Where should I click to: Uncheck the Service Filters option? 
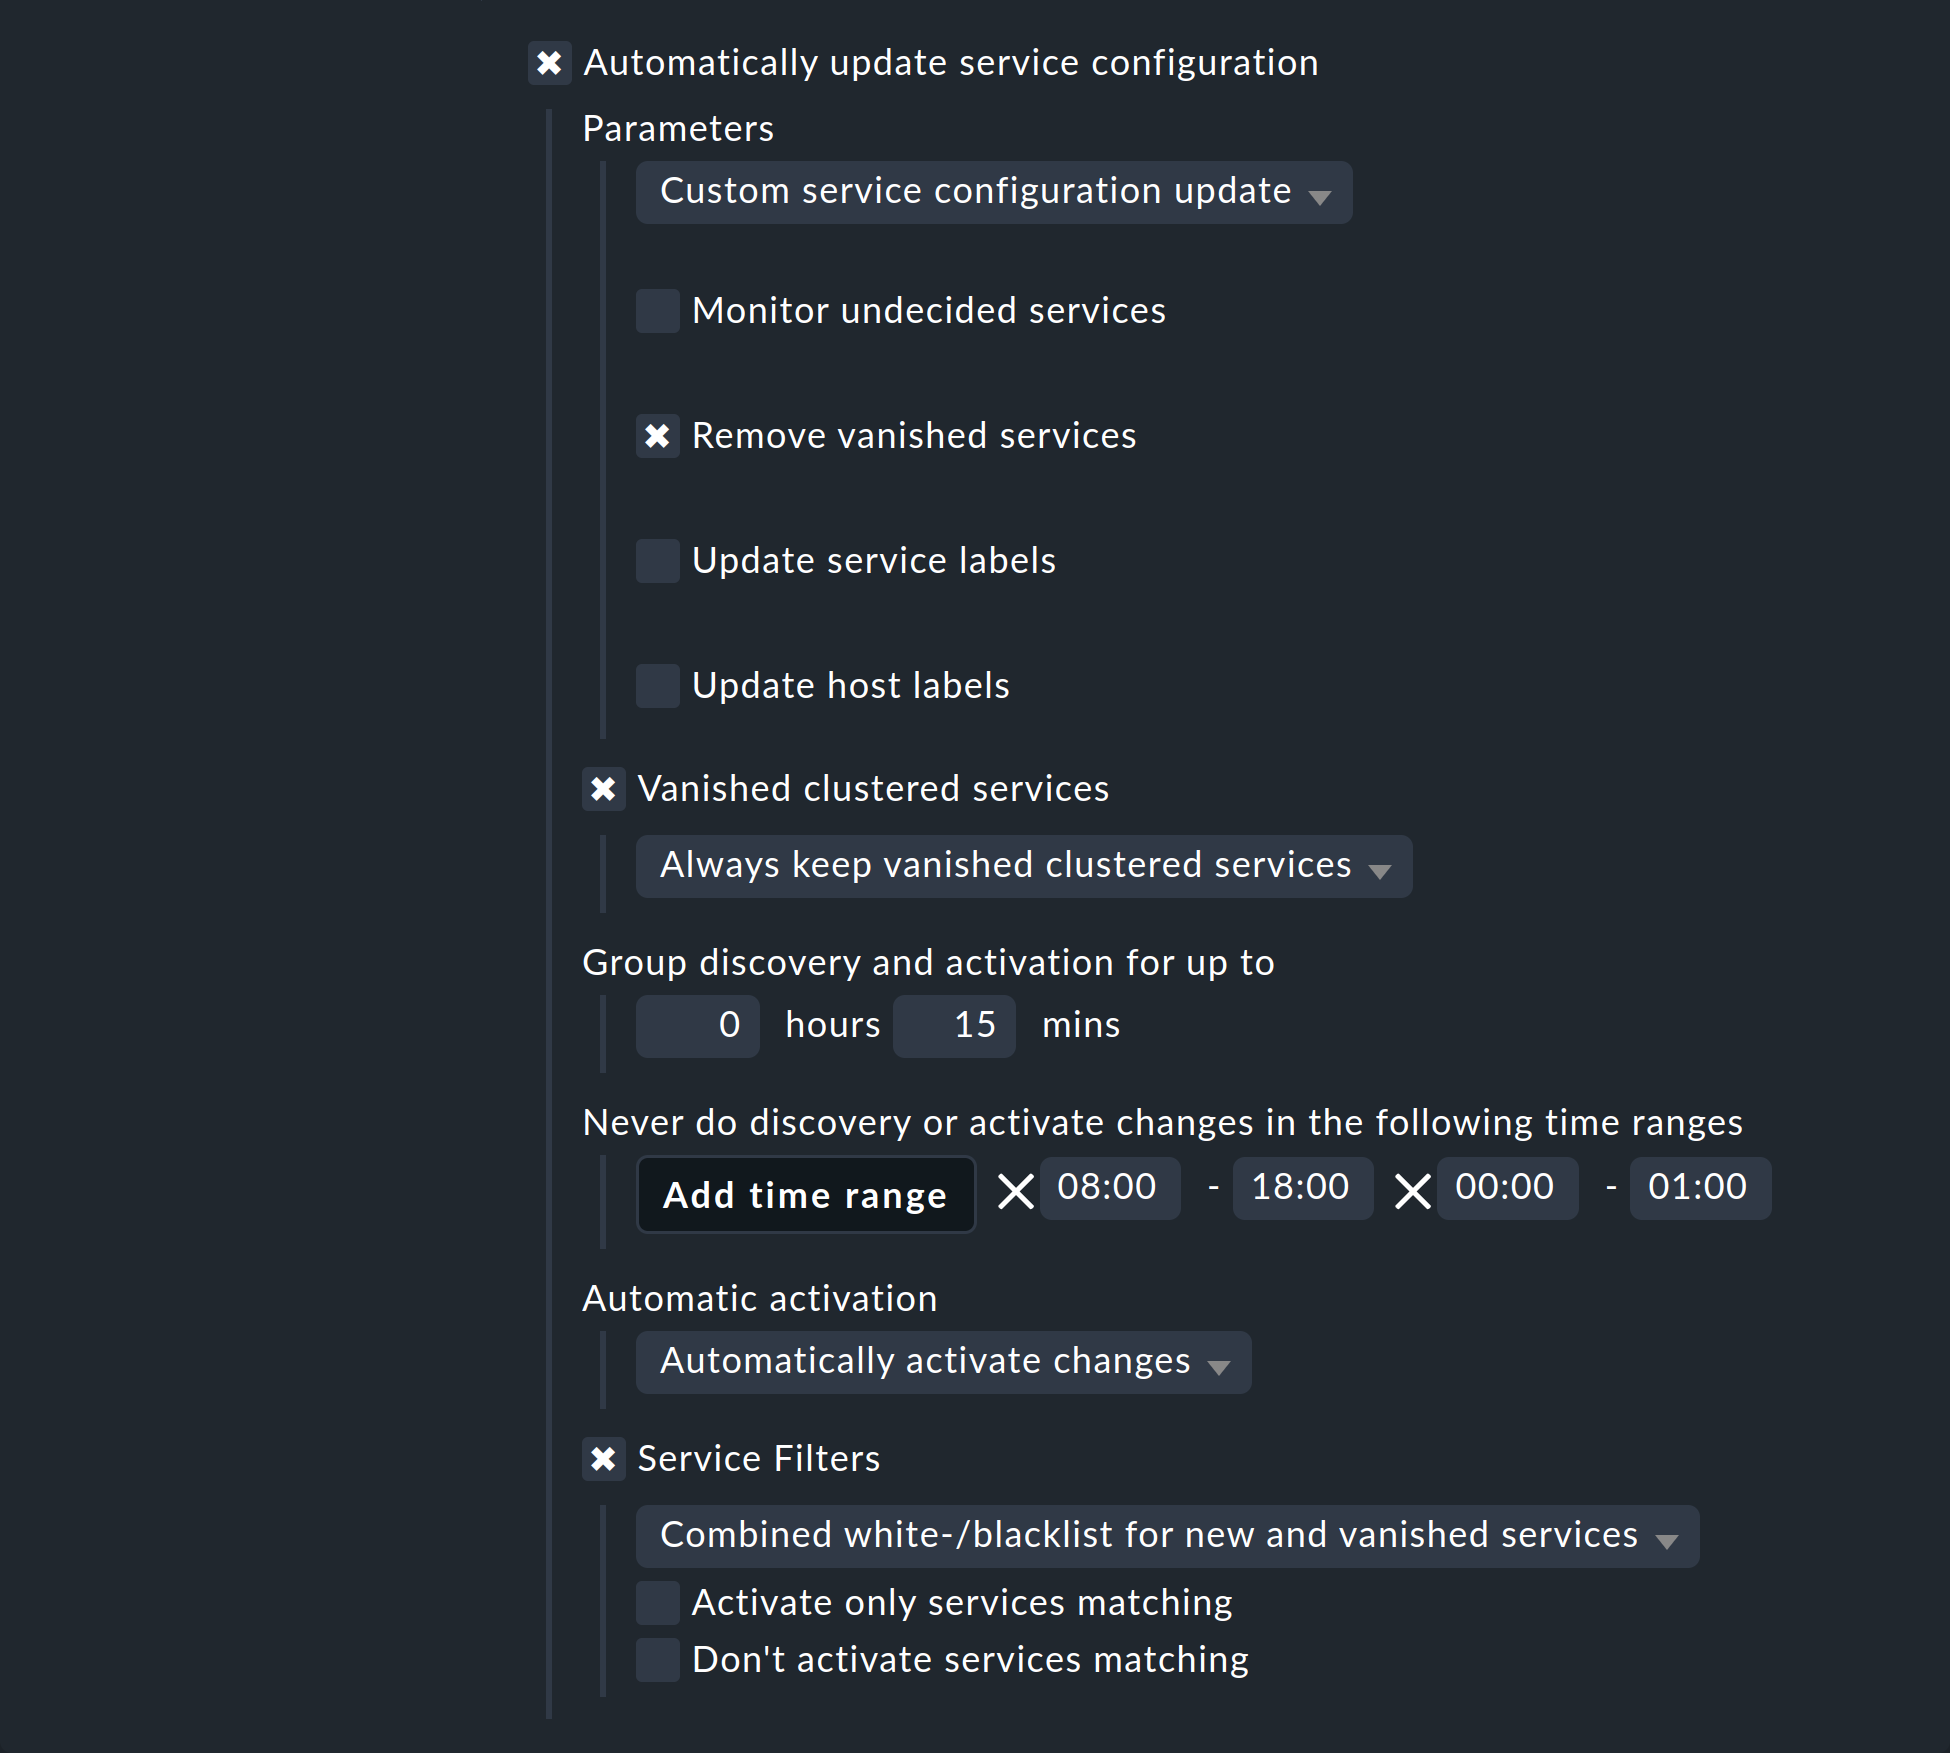[604, 1459]
